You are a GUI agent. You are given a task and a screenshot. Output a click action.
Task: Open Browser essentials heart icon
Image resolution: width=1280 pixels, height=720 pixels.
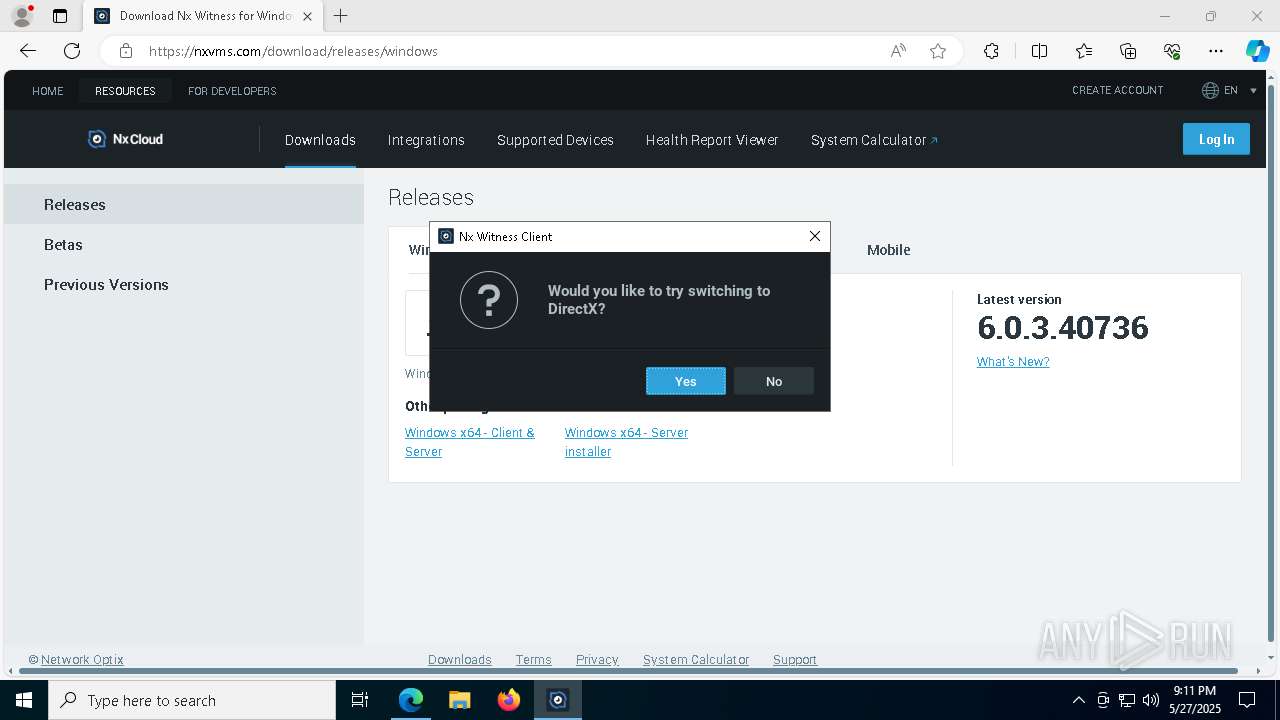1172,51
